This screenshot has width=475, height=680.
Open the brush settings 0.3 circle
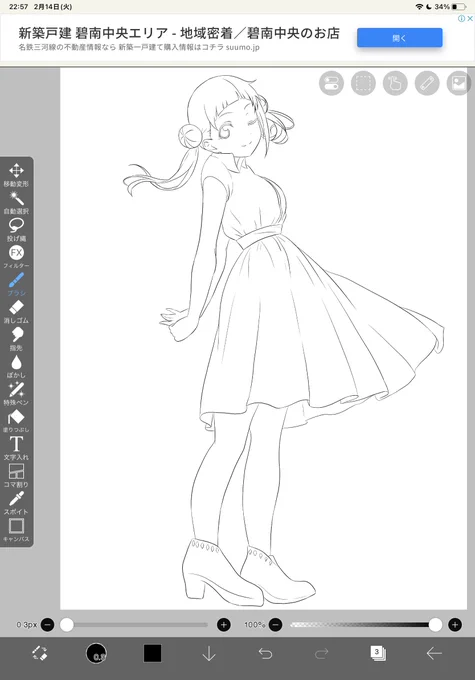click(x=96, y=654)
